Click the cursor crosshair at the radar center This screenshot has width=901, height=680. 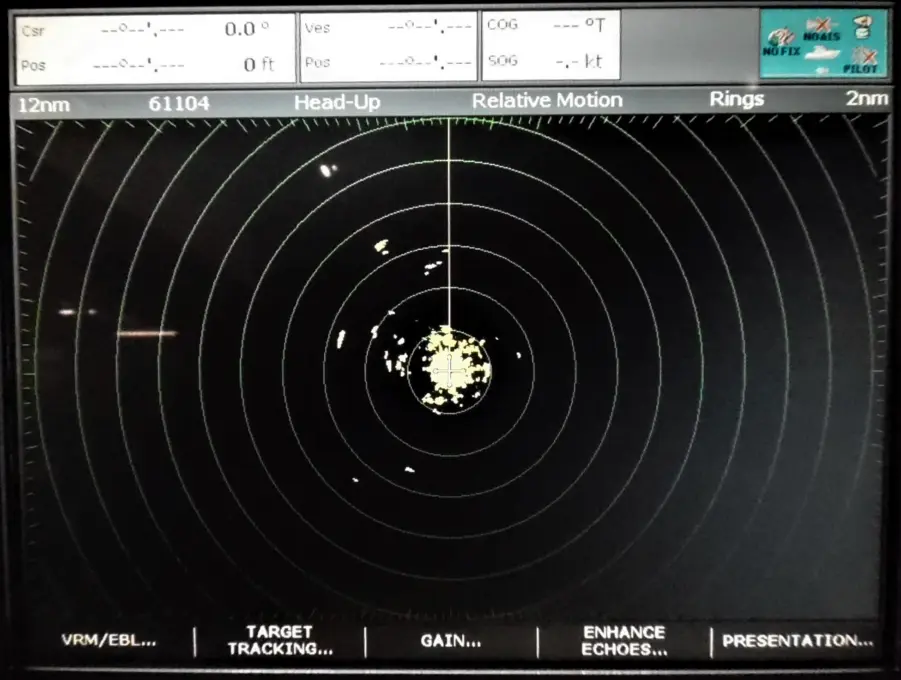pyautogui.click(x=449, y=370)
